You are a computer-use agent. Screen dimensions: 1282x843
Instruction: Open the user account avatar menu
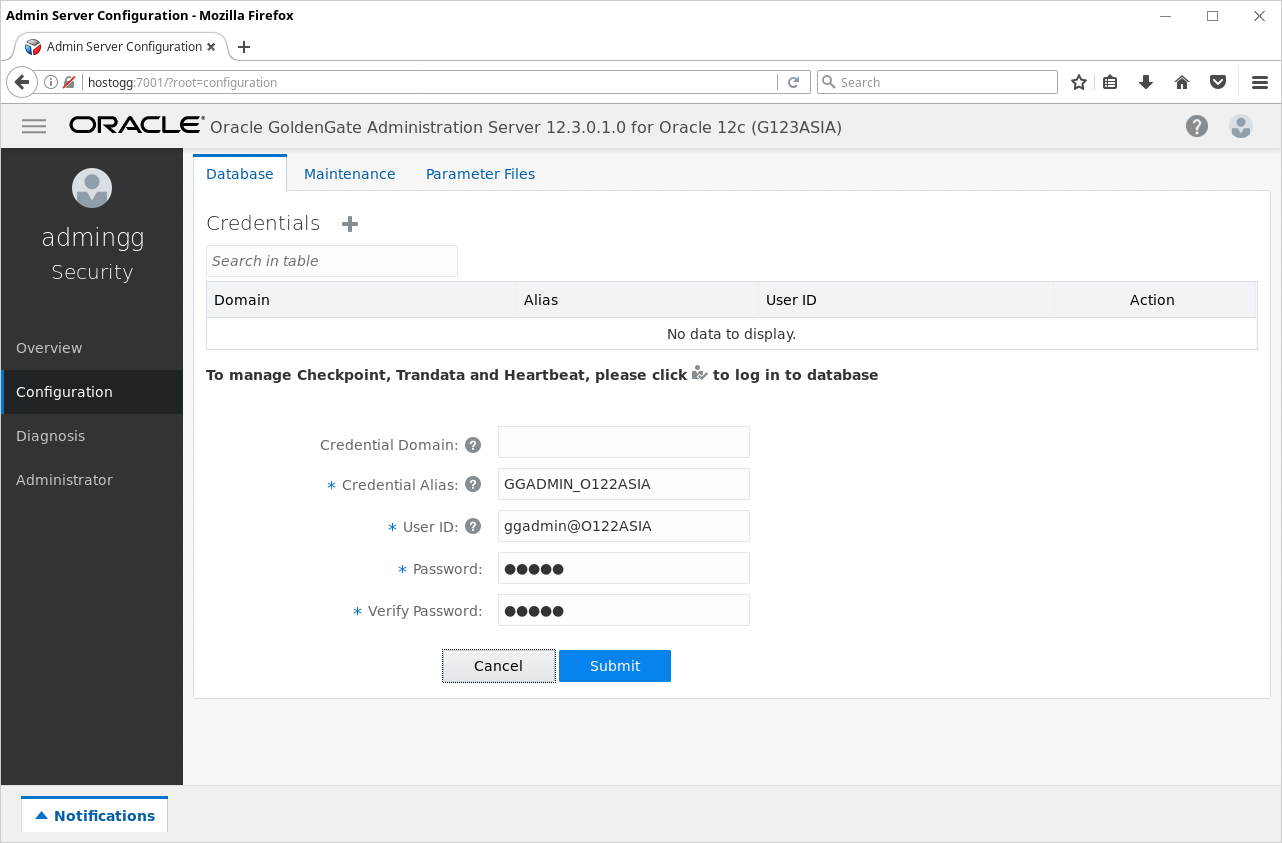(x=1241, y=126)
